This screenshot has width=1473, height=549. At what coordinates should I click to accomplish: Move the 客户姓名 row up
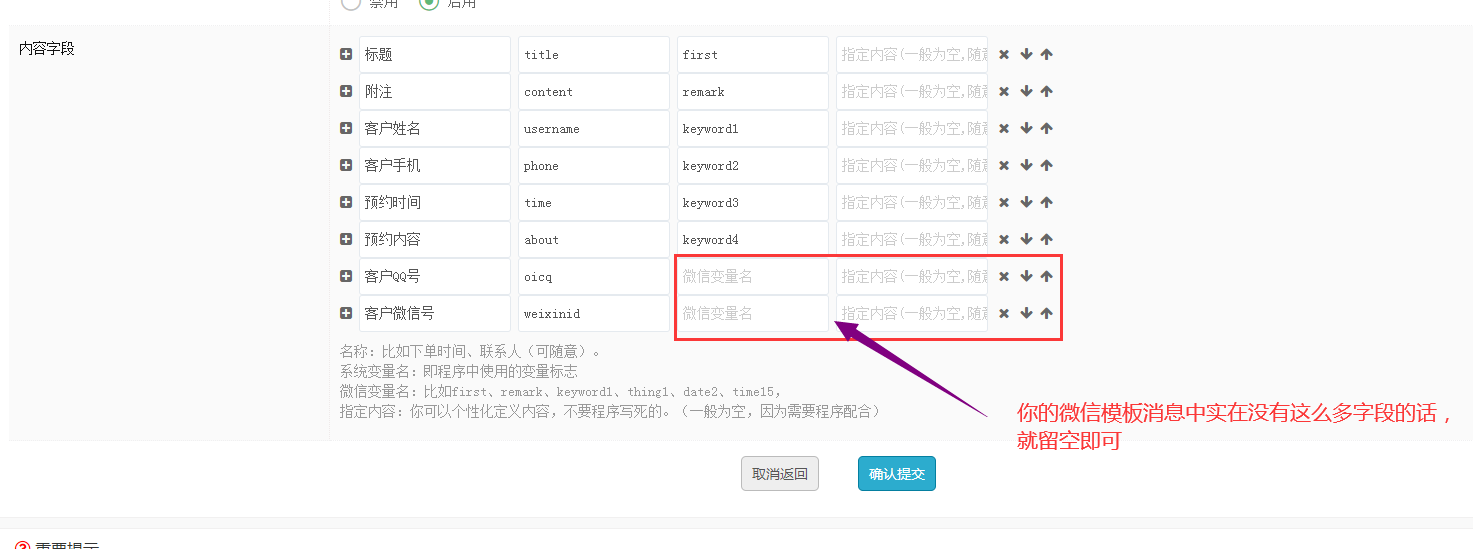click(1046, 129)
